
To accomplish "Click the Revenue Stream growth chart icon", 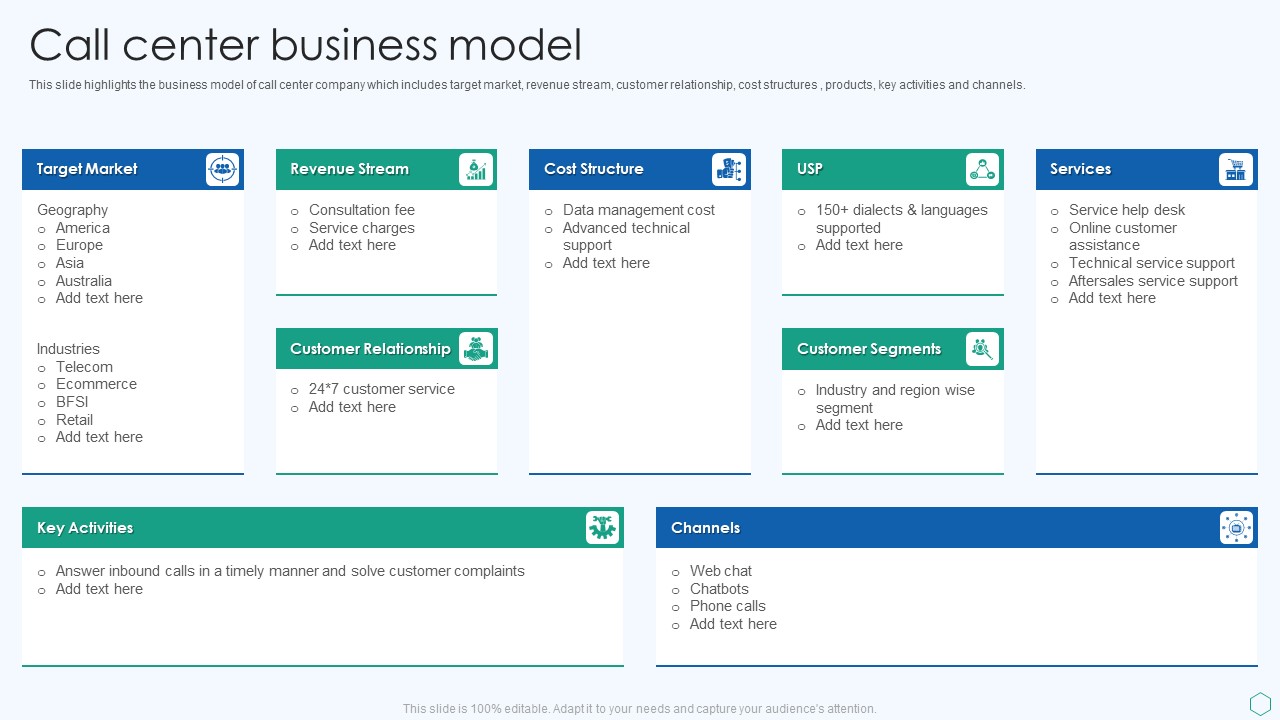I will pyautogui.click(x=476, y=169).
